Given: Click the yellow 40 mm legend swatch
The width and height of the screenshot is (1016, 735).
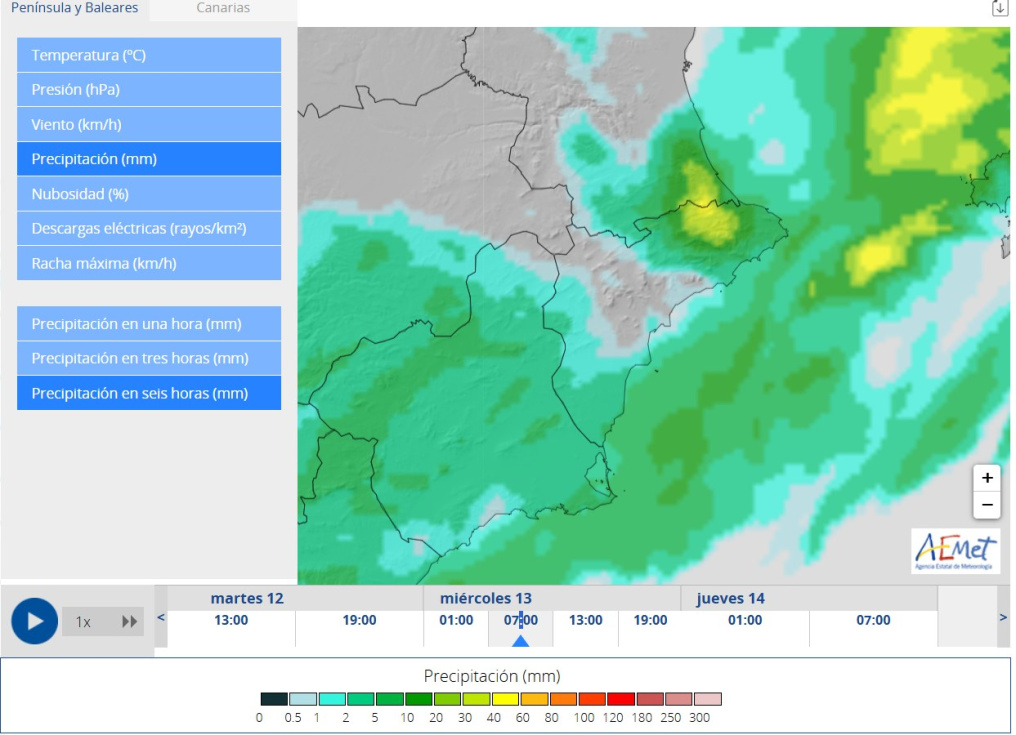Looking at the screenshot, I should pyautogui.click(x=505, y=699).
